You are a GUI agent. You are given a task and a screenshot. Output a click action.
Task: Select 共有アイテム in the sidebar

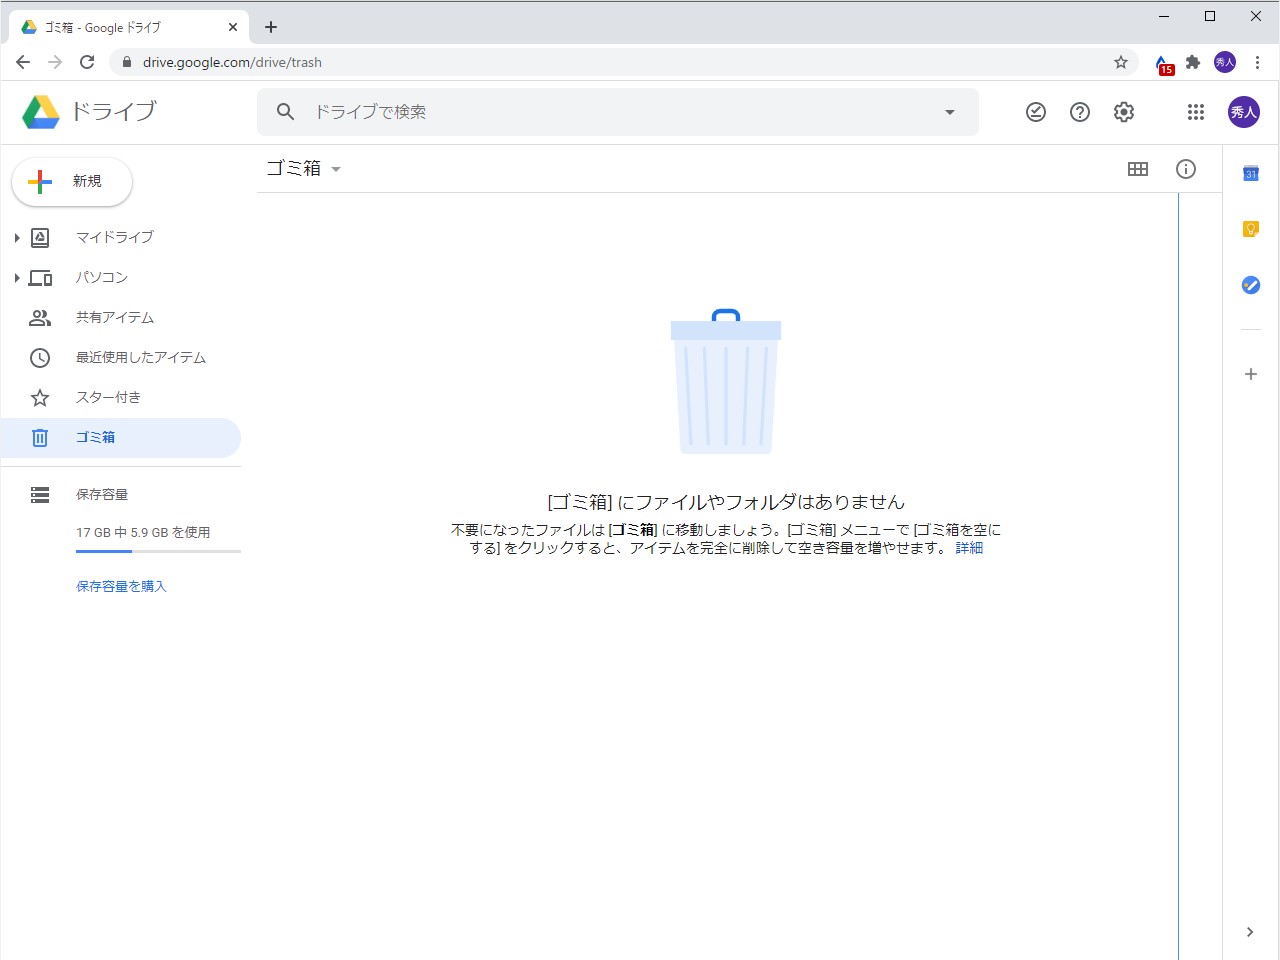pyautogui.click(x=115, y=317)
